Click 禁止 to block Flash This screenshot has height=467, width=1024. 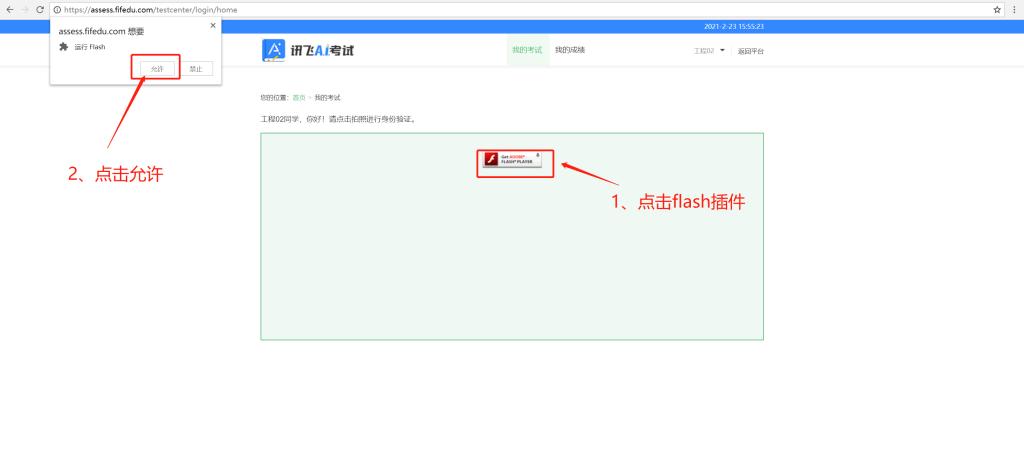196,69
